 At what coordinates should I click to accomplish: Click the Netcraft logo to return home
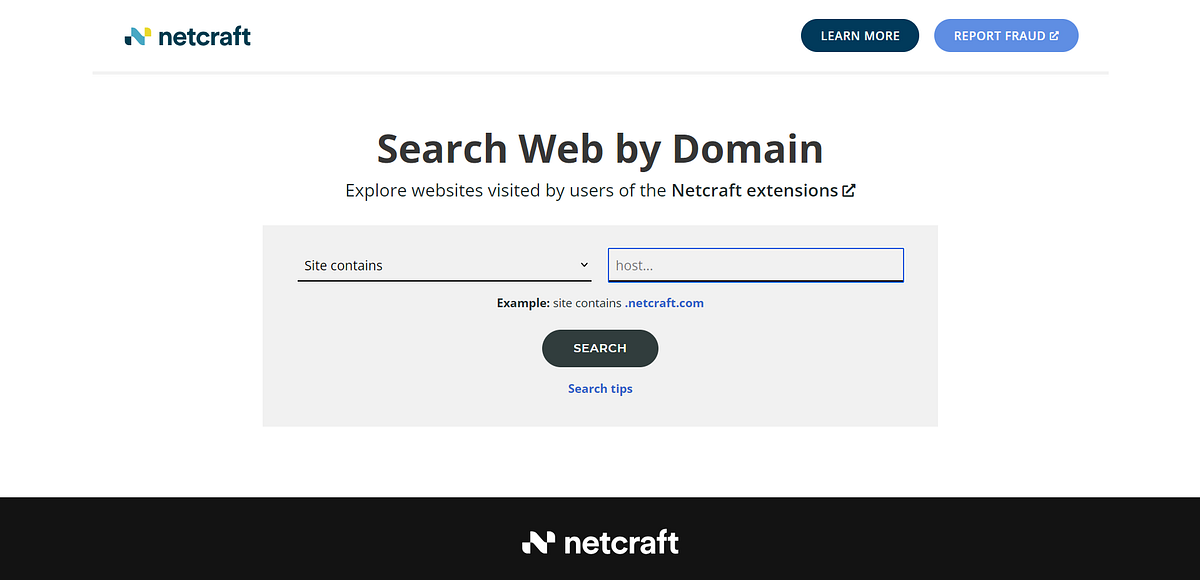click(x=187, y=35)
